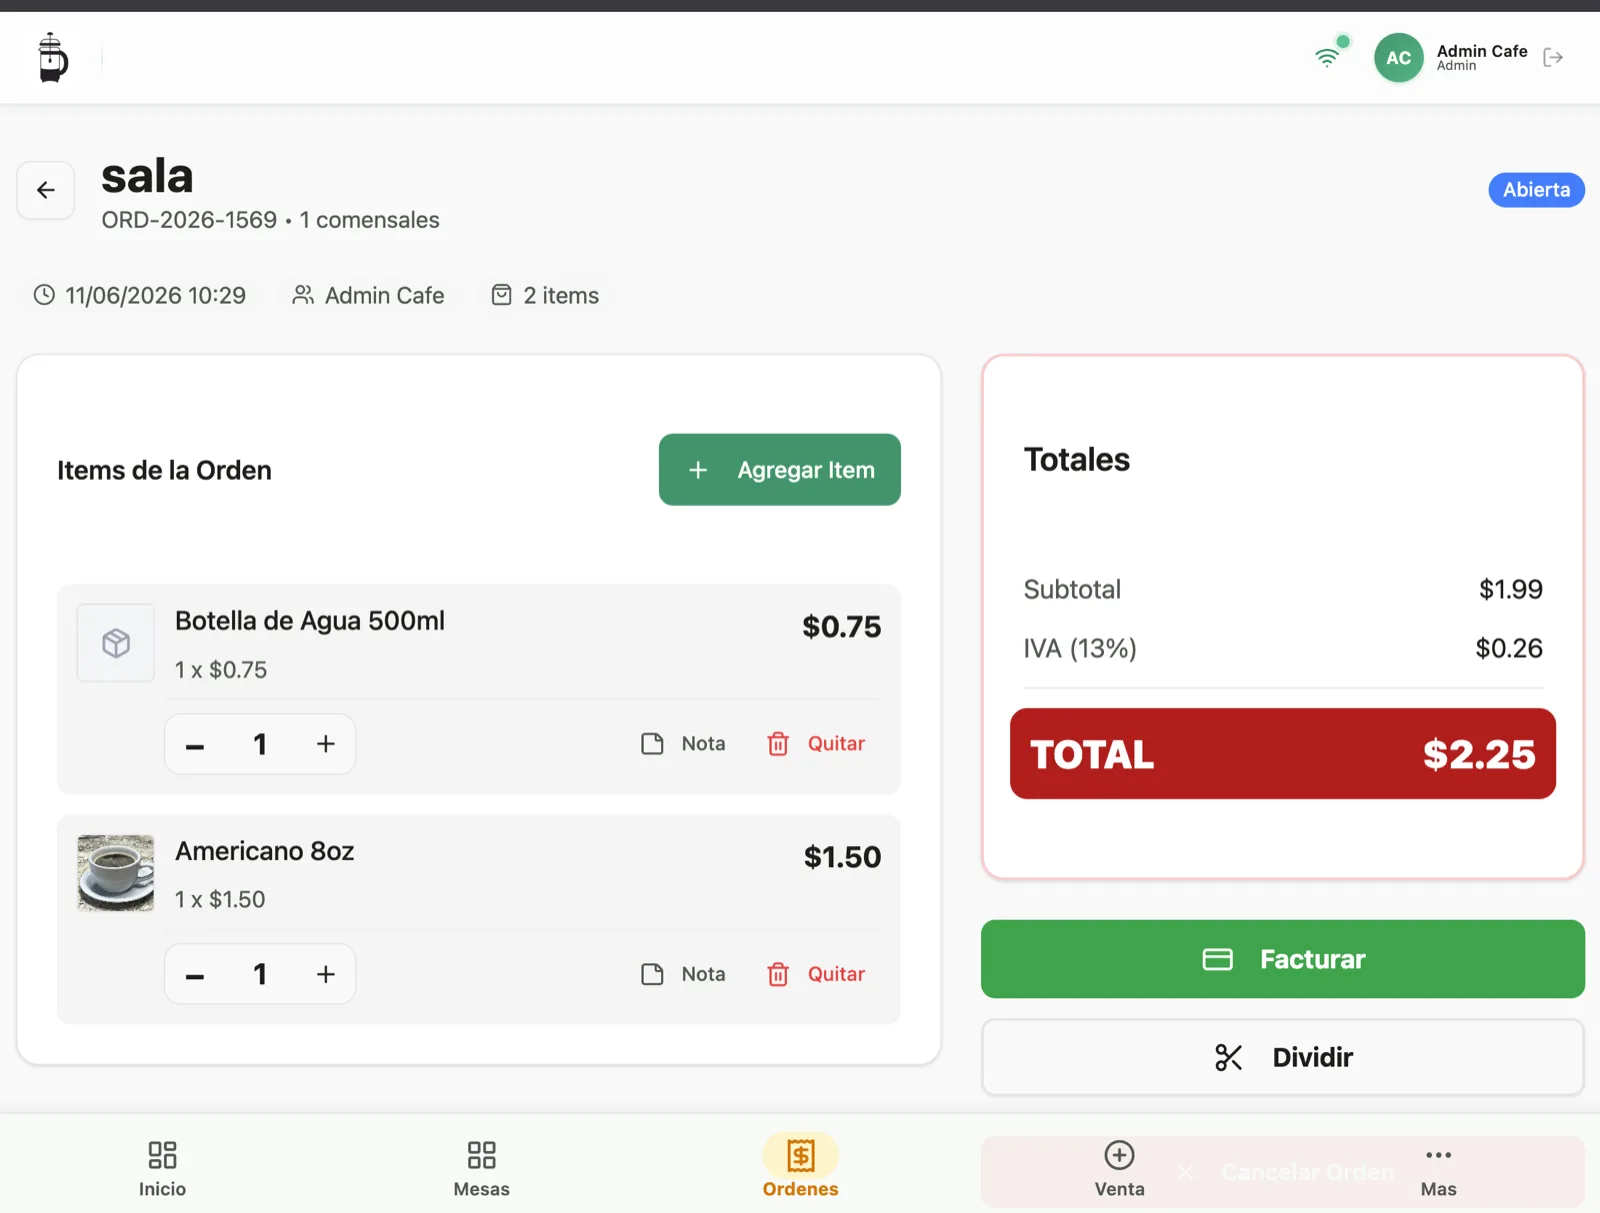Open the Mas menu tab

click(1438, 1169)
